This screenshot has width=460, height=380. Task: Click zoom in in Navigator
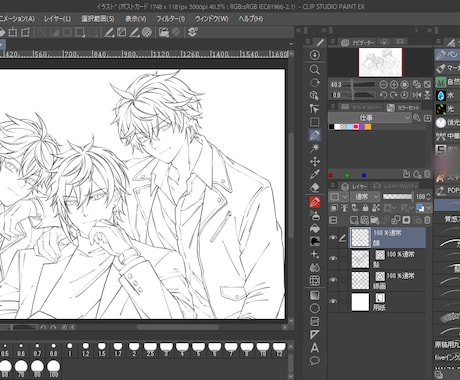pyautogui.click(x=394, y=85)
